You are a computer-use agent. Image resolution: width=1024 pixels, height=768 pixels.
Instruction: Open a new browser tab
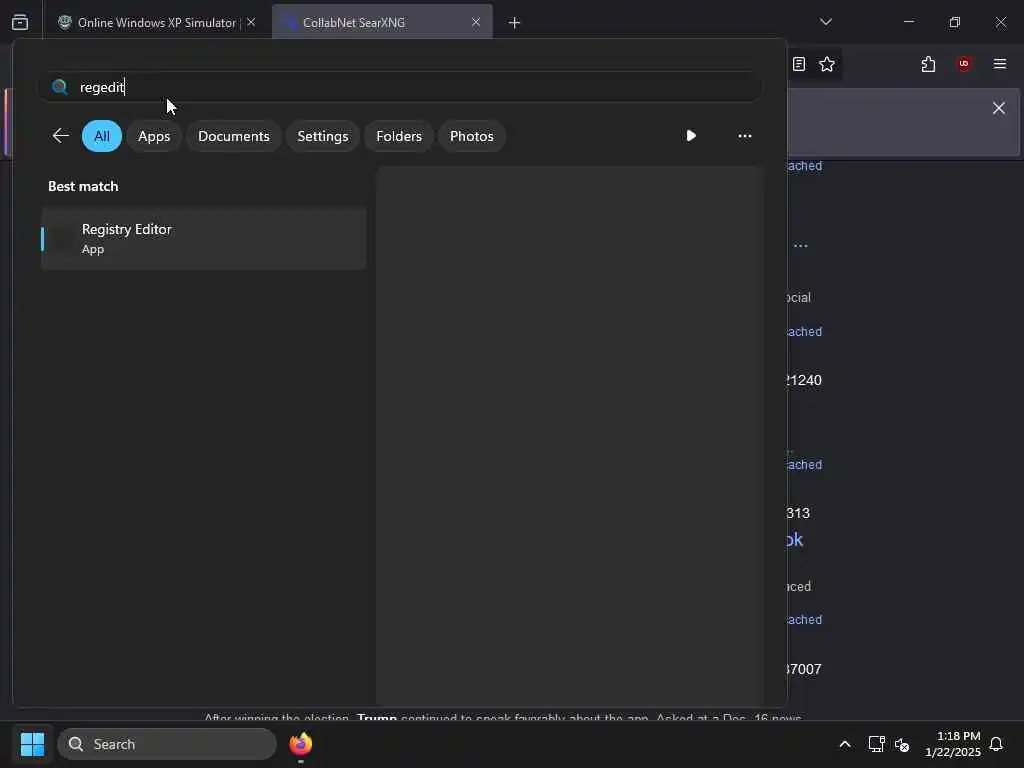(514, 23)
